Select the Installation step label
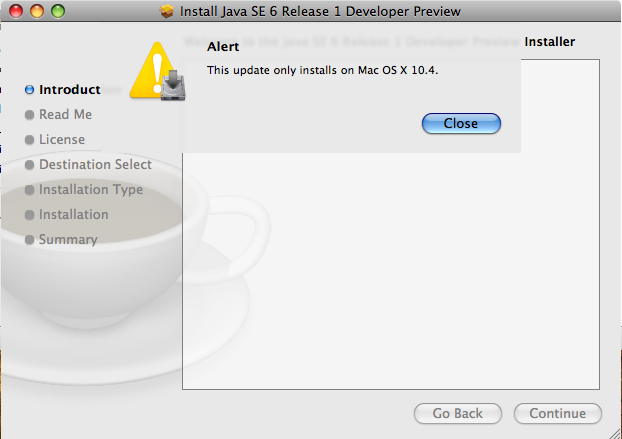The height and width of the screenshot is (439, 622). [73, 215]
